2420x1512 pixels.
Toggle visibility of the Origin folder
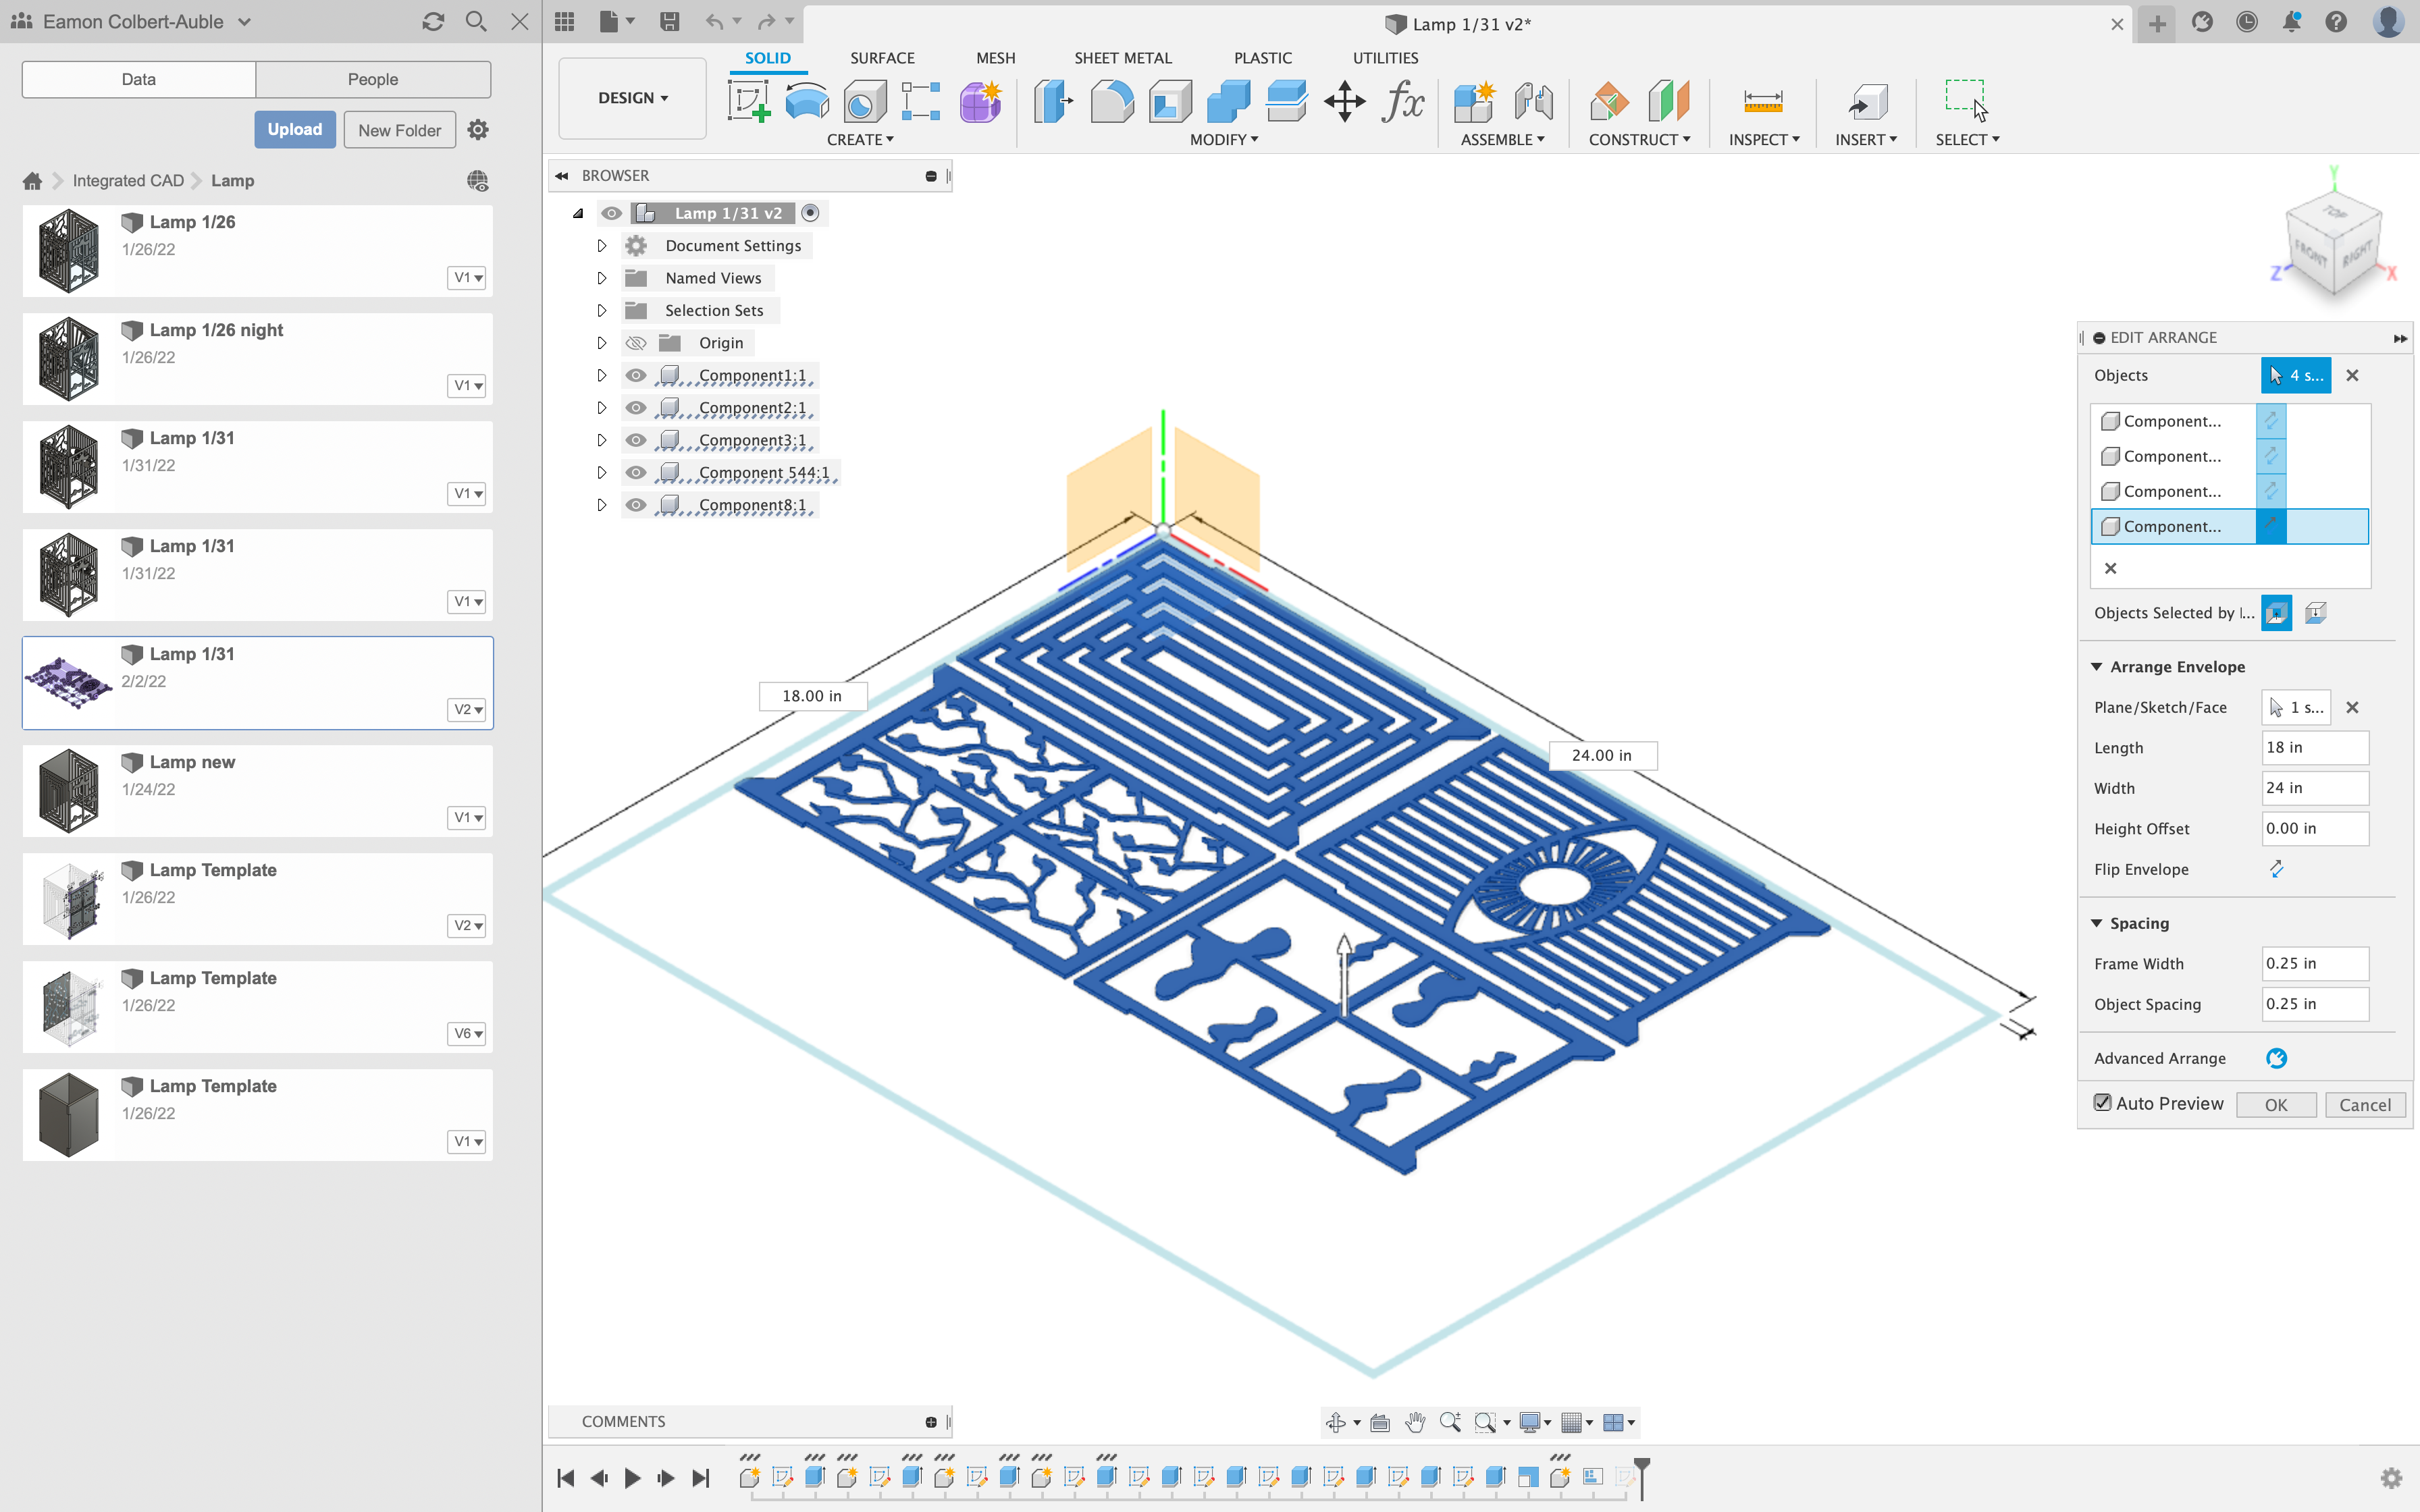tap(636, 343)
